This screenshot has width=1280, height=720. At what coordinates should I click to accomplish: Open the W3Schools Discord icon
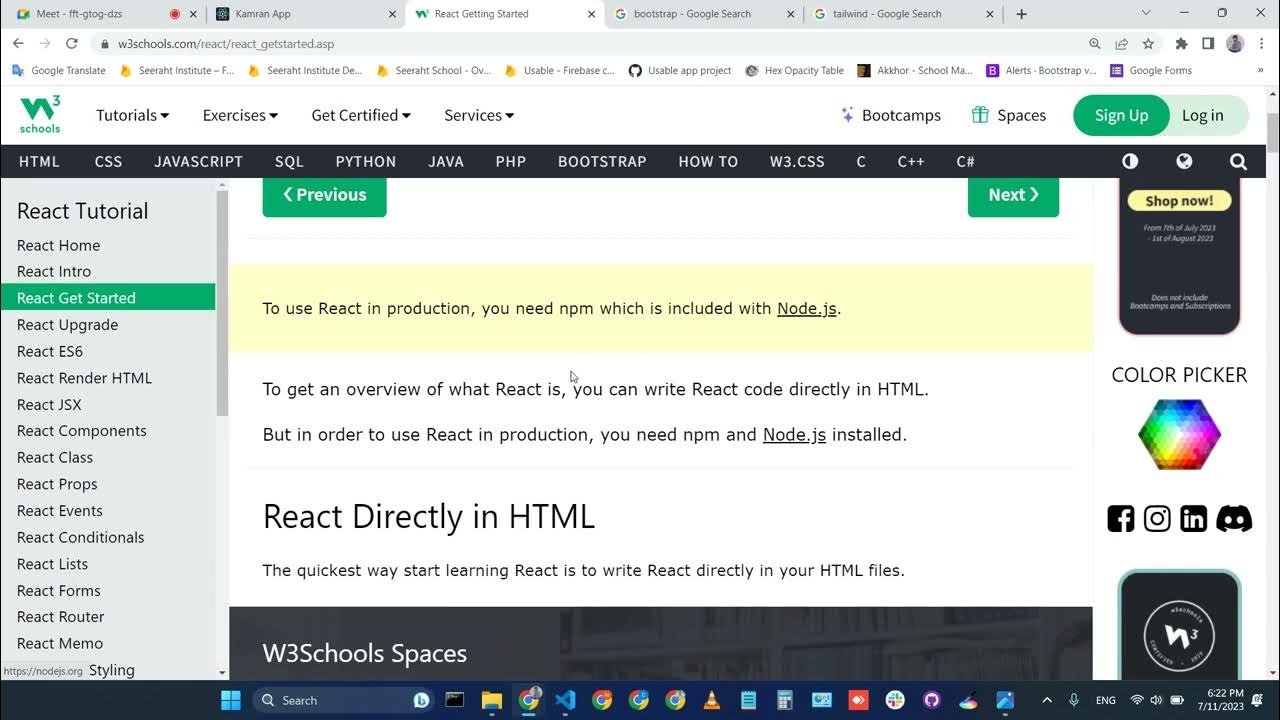pyautogui.click(x=1234, y=518)
